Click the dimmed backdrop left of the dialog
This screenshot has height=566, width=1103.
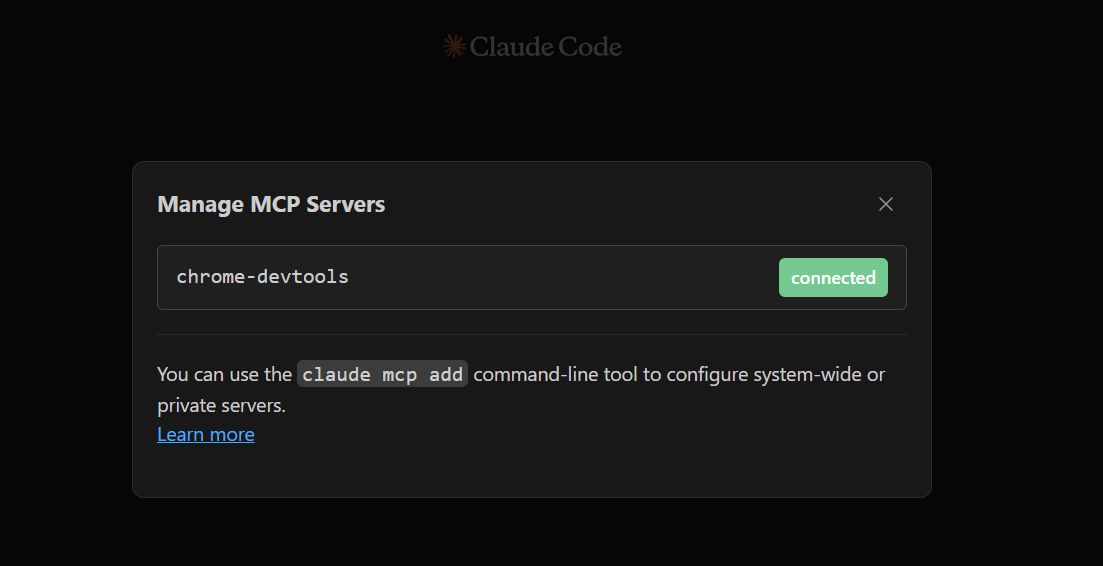[x=65, y=330]
